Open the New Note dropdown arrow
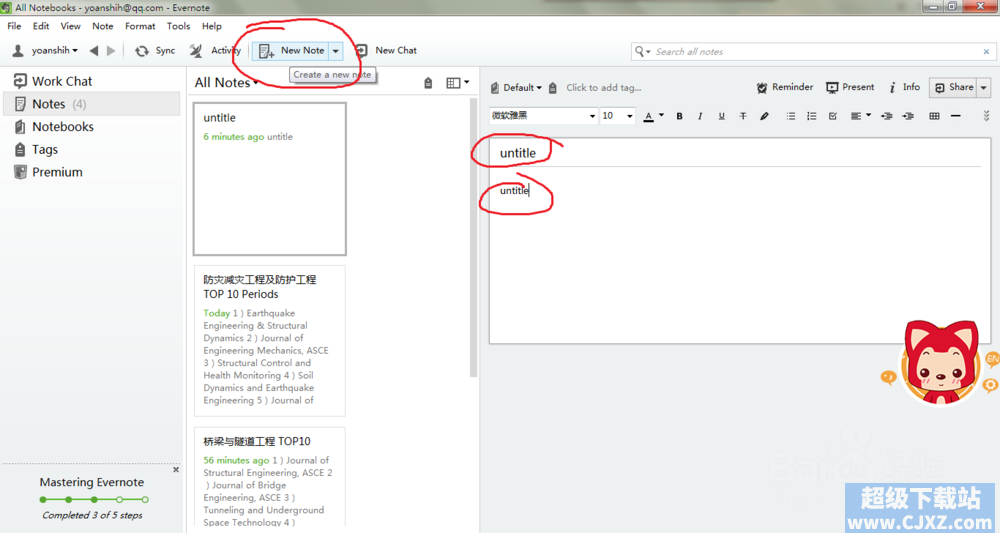 tap(336, 51)
